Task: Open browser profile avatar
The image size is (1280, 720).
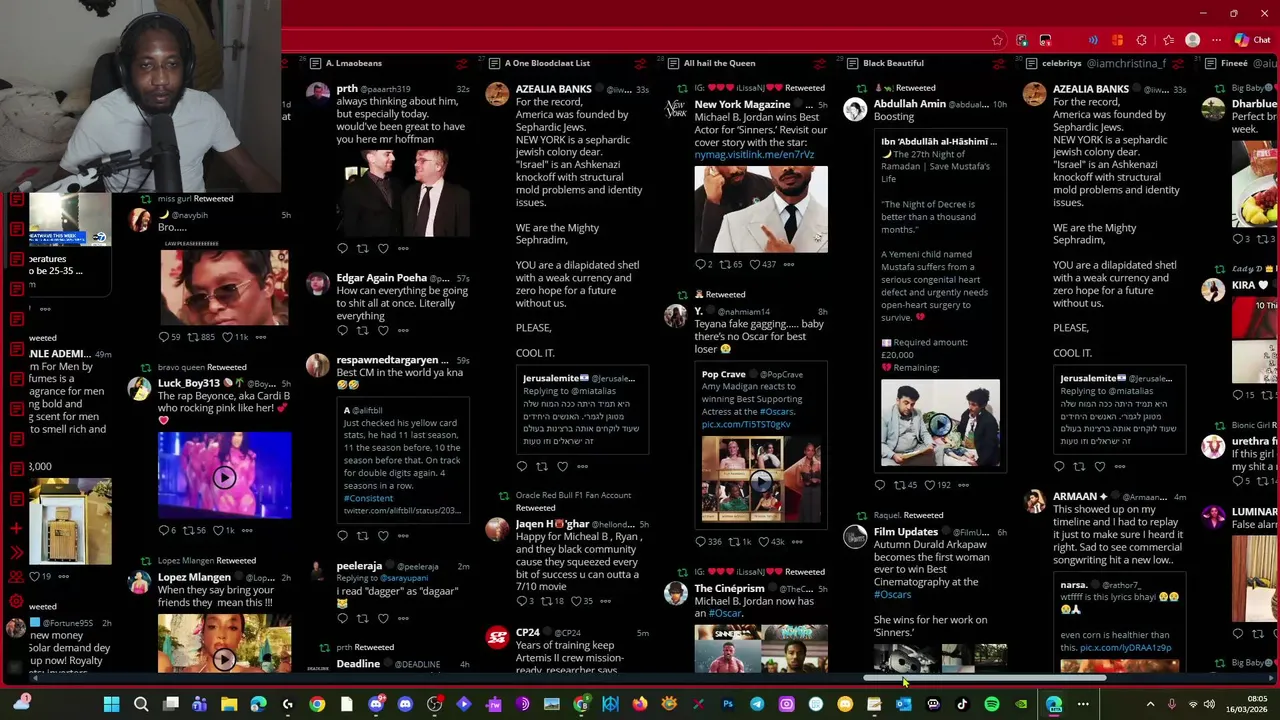Action: click(x=1192, y=40)
